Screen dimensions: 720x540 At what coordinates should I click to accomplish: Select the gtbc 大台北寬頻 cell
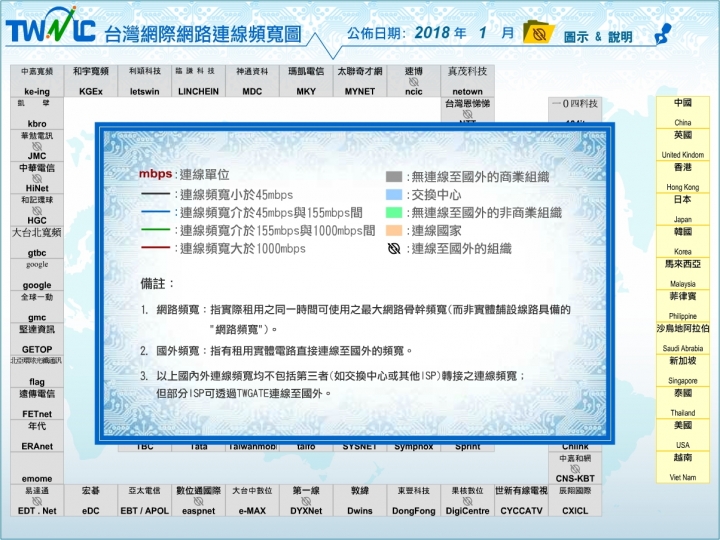37,242
